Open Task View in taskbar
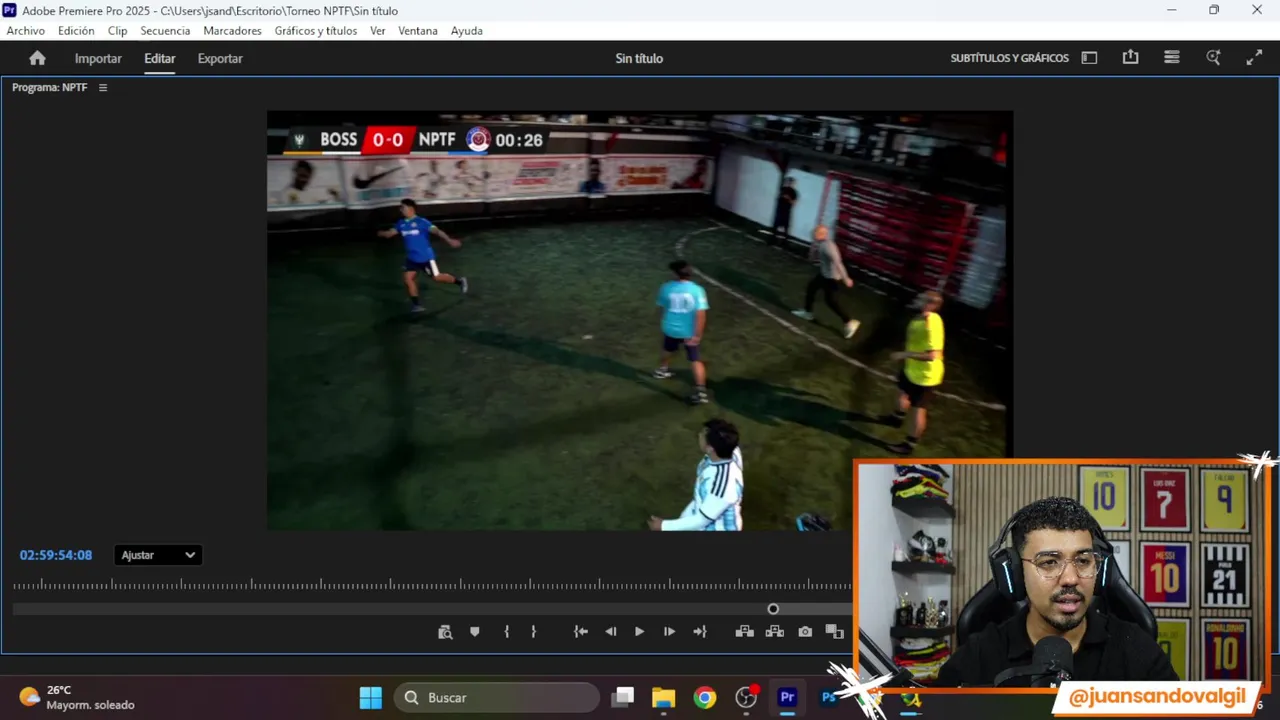 [x=623, y=697]
